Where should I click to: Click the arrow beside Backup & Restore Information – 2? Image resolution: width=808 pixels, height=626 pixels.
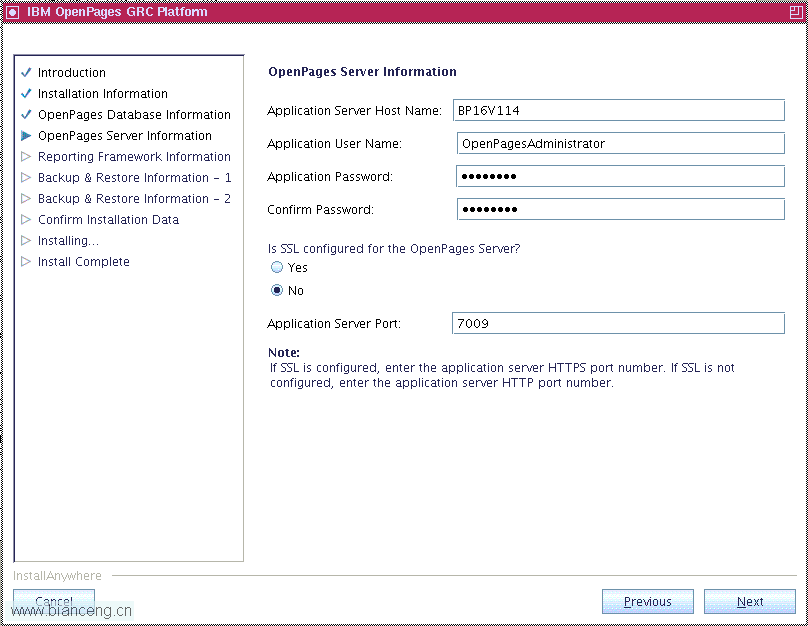coord(26,198)
